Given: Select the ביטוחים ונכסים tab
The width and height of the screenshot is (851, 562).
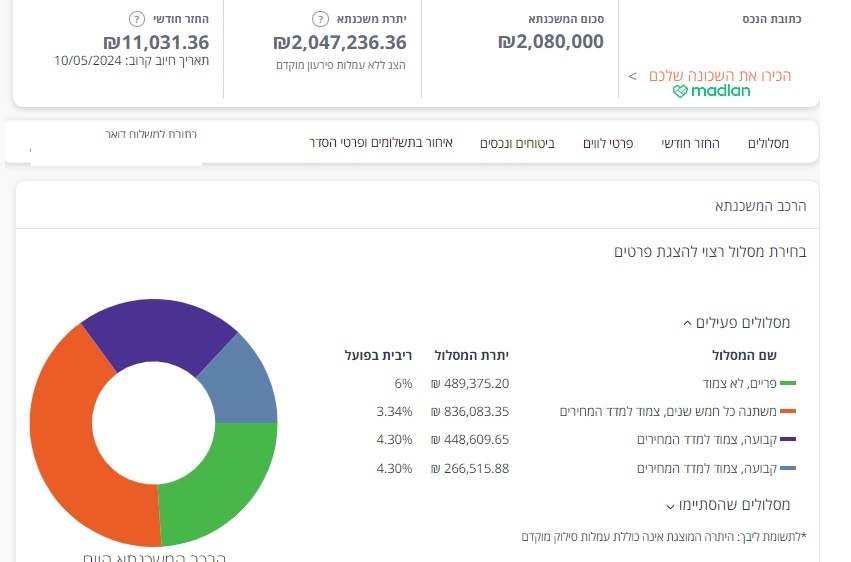Looking at the screenshot, I should (519, 143).
